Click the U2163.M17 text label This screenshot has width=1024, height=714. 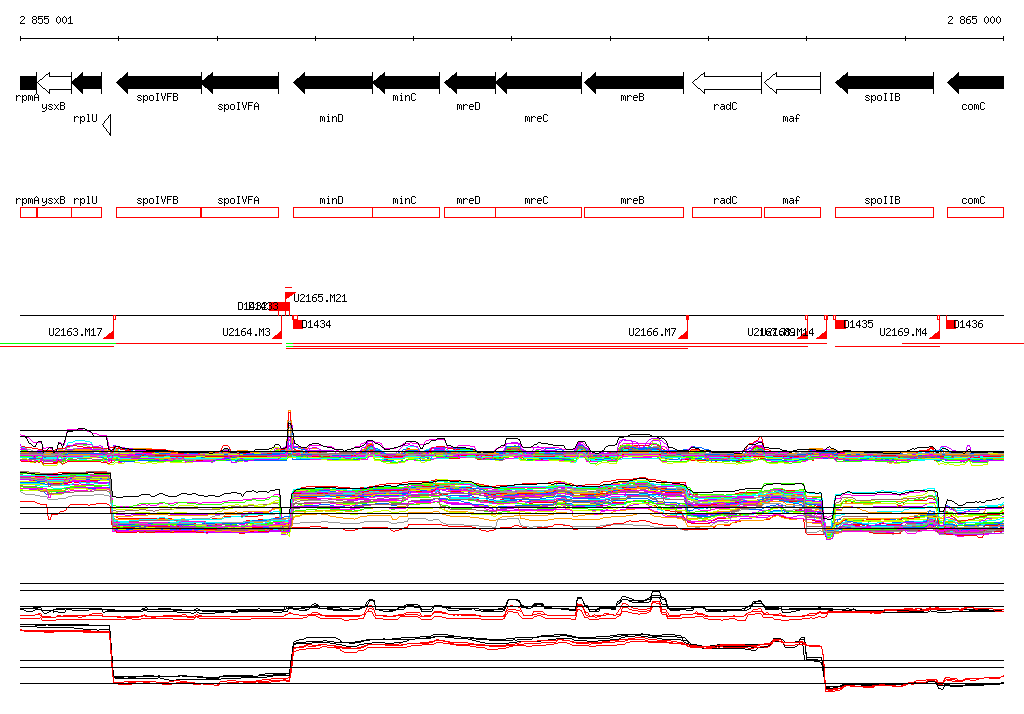(x=75, y=332)
